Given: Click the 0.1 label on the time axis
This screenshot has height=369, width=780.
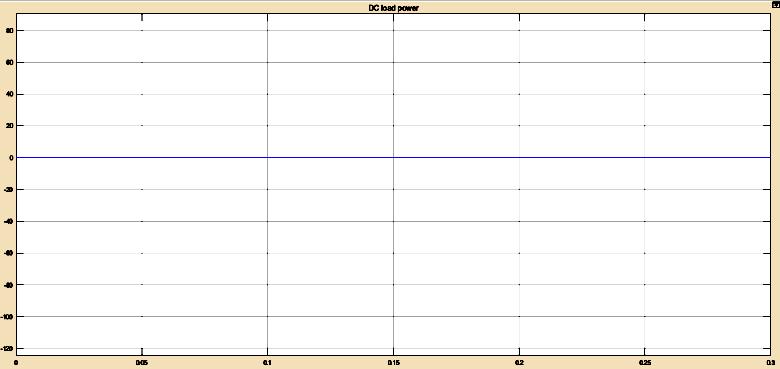Looking at the screenshot, I should (268, 363).
